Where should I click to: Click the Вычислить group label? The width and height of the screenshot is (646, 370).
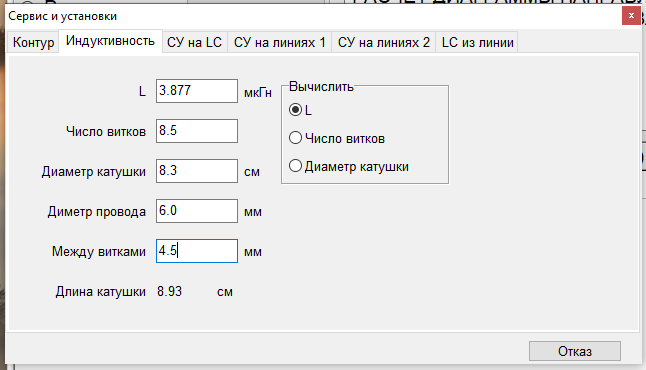click(x=321, y=87)
